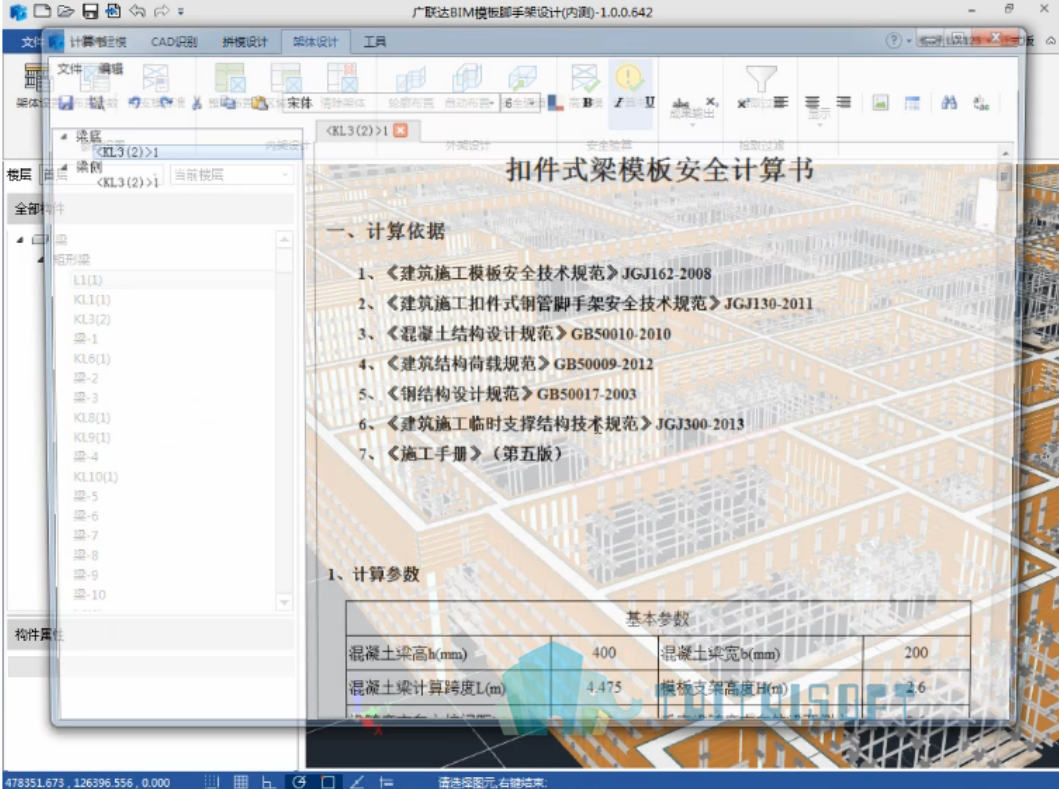
Task: Toggle the polar tracking icon in the status bar
Action: pyautogui.click(x=299, y=782)
